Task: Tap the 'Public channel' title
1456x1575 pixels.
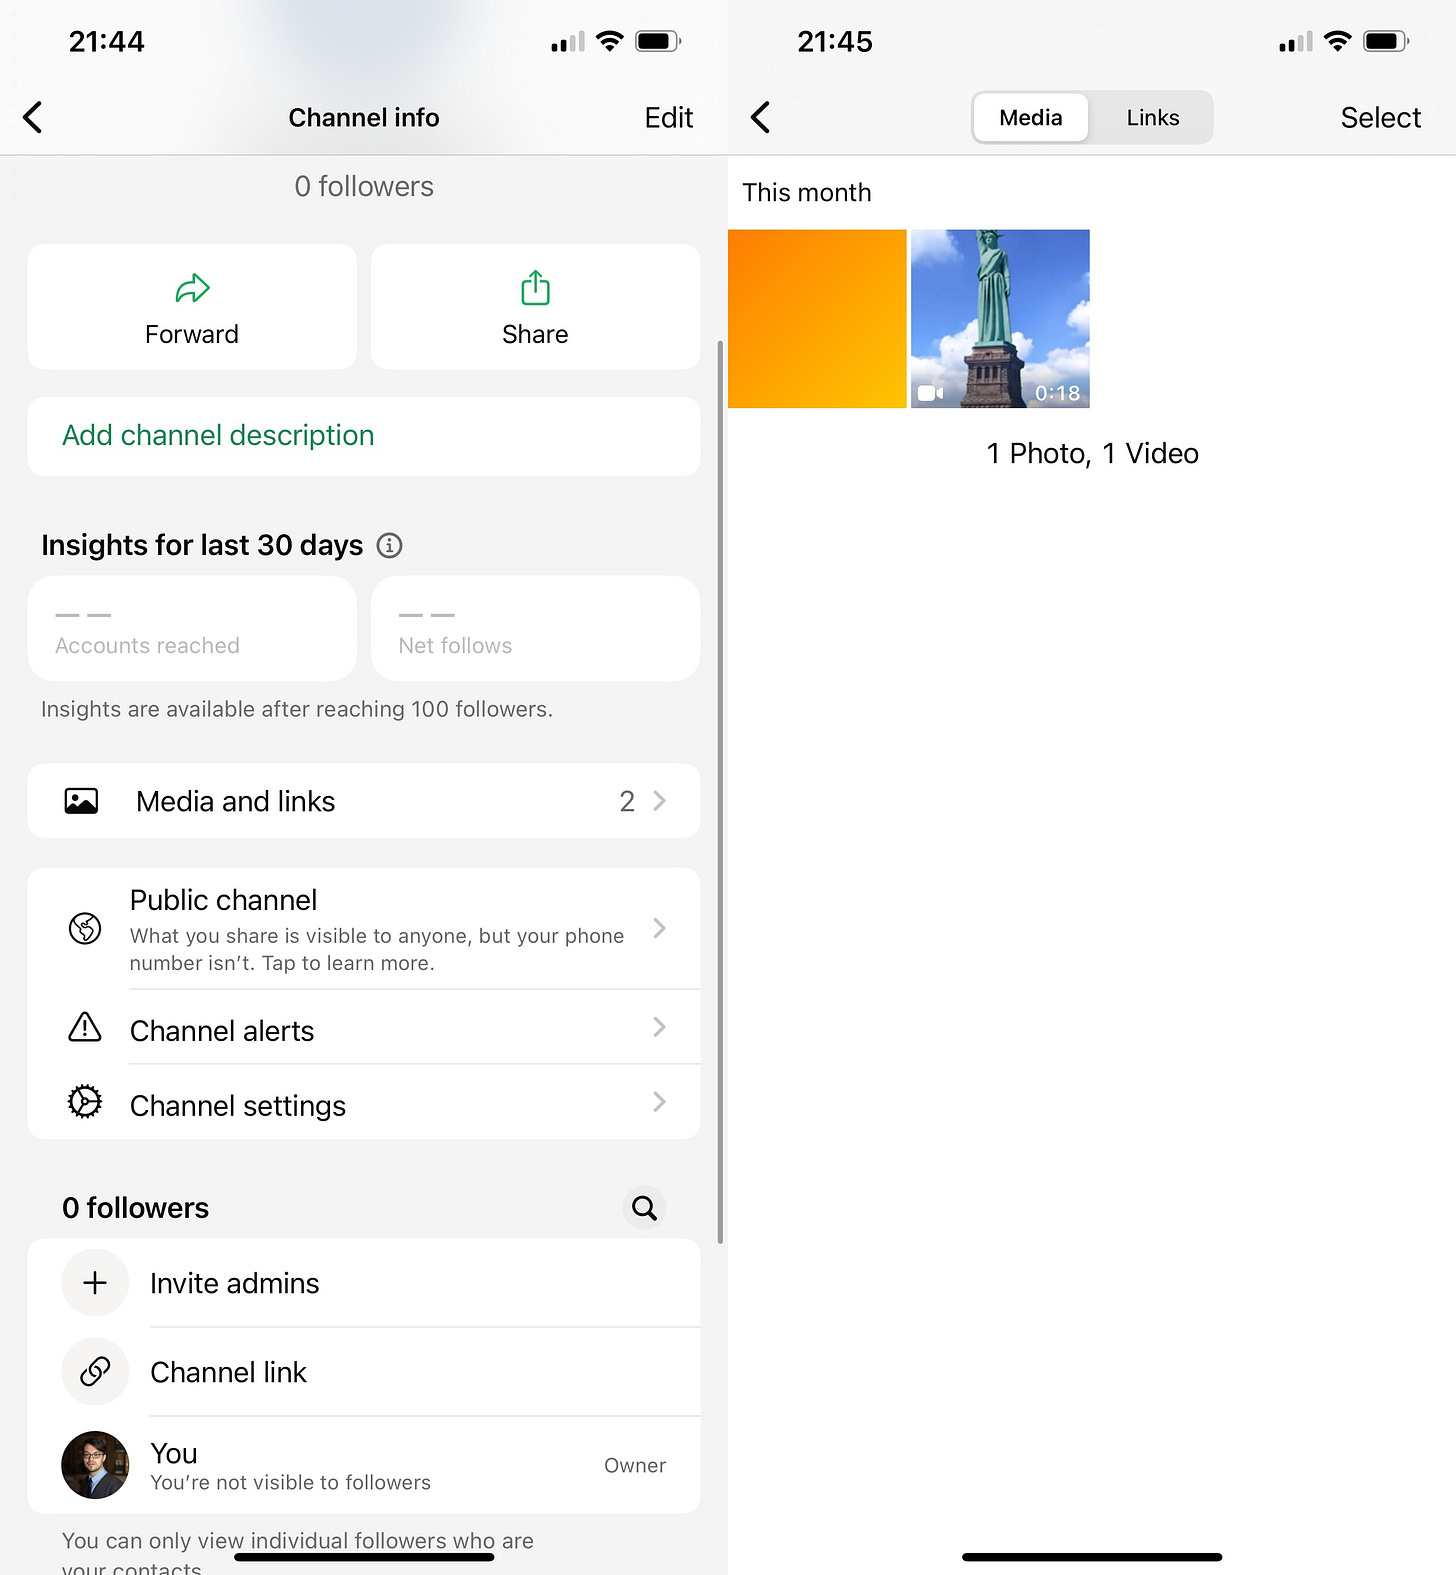Action: tap(224, 900)
